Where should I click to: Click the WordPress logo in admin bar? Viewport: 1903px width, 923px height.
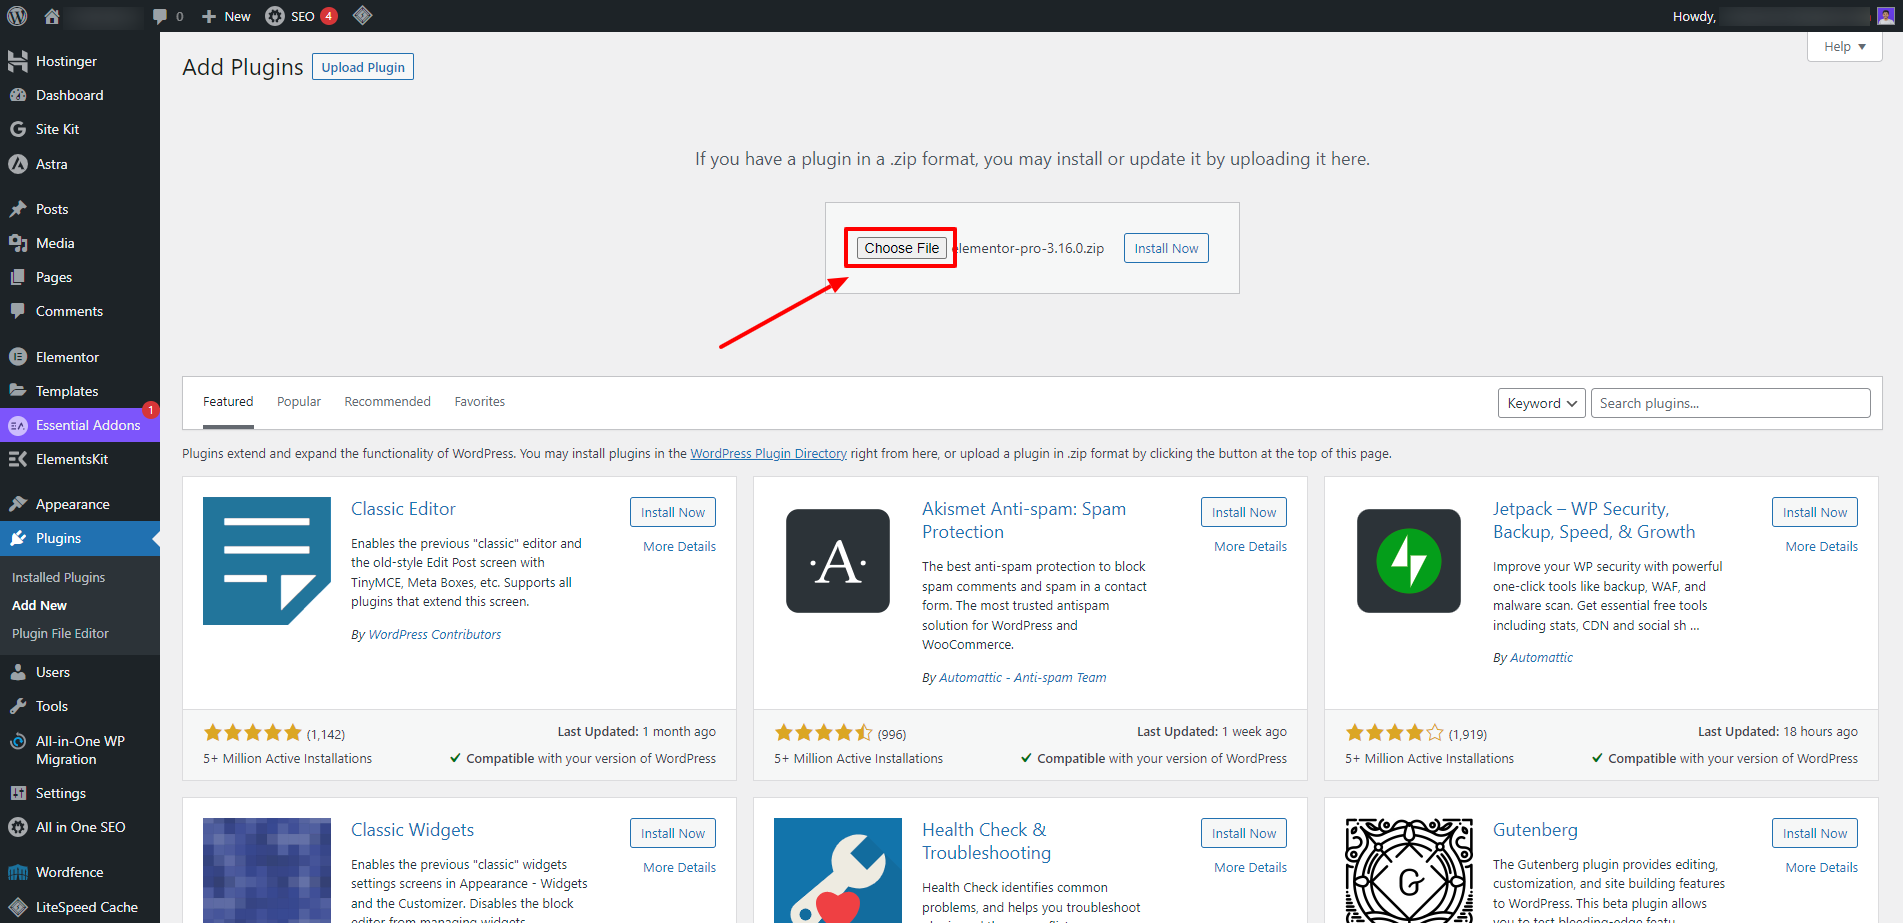pyautogui.click(x=17, y=16)
